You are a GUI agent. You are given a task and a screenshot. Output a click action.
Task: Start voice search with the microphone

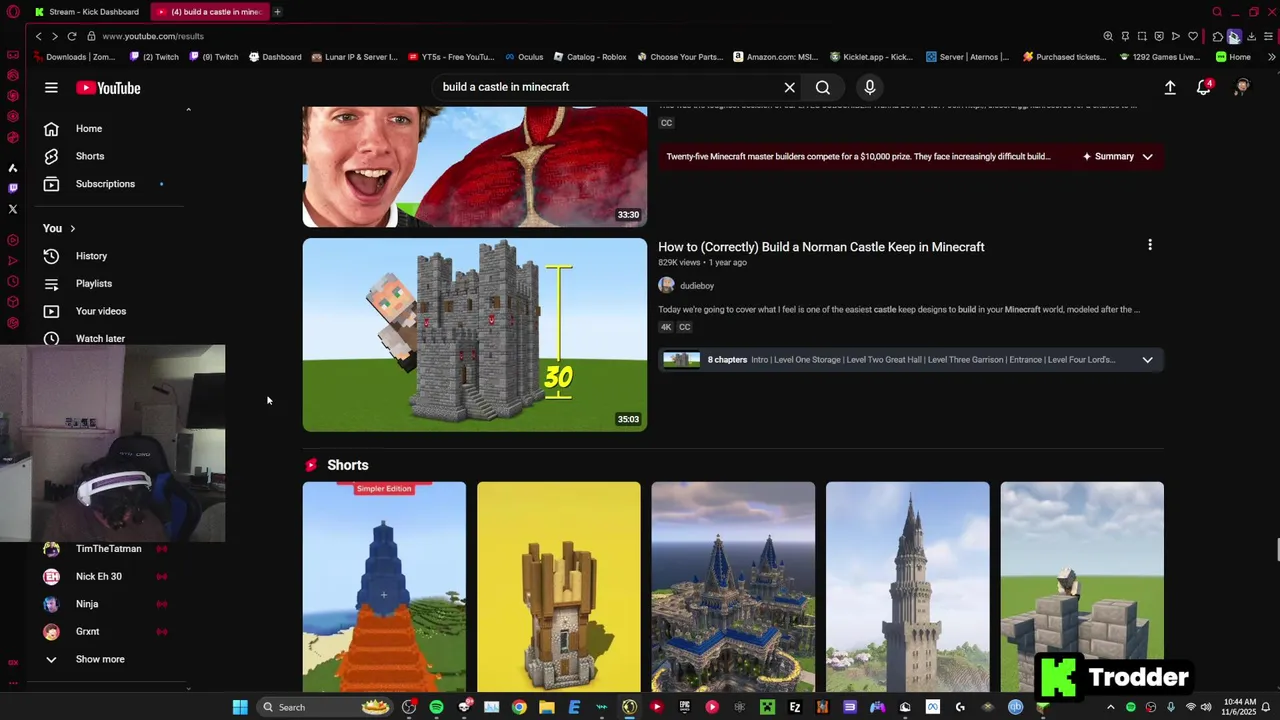[x=869, y=87]
